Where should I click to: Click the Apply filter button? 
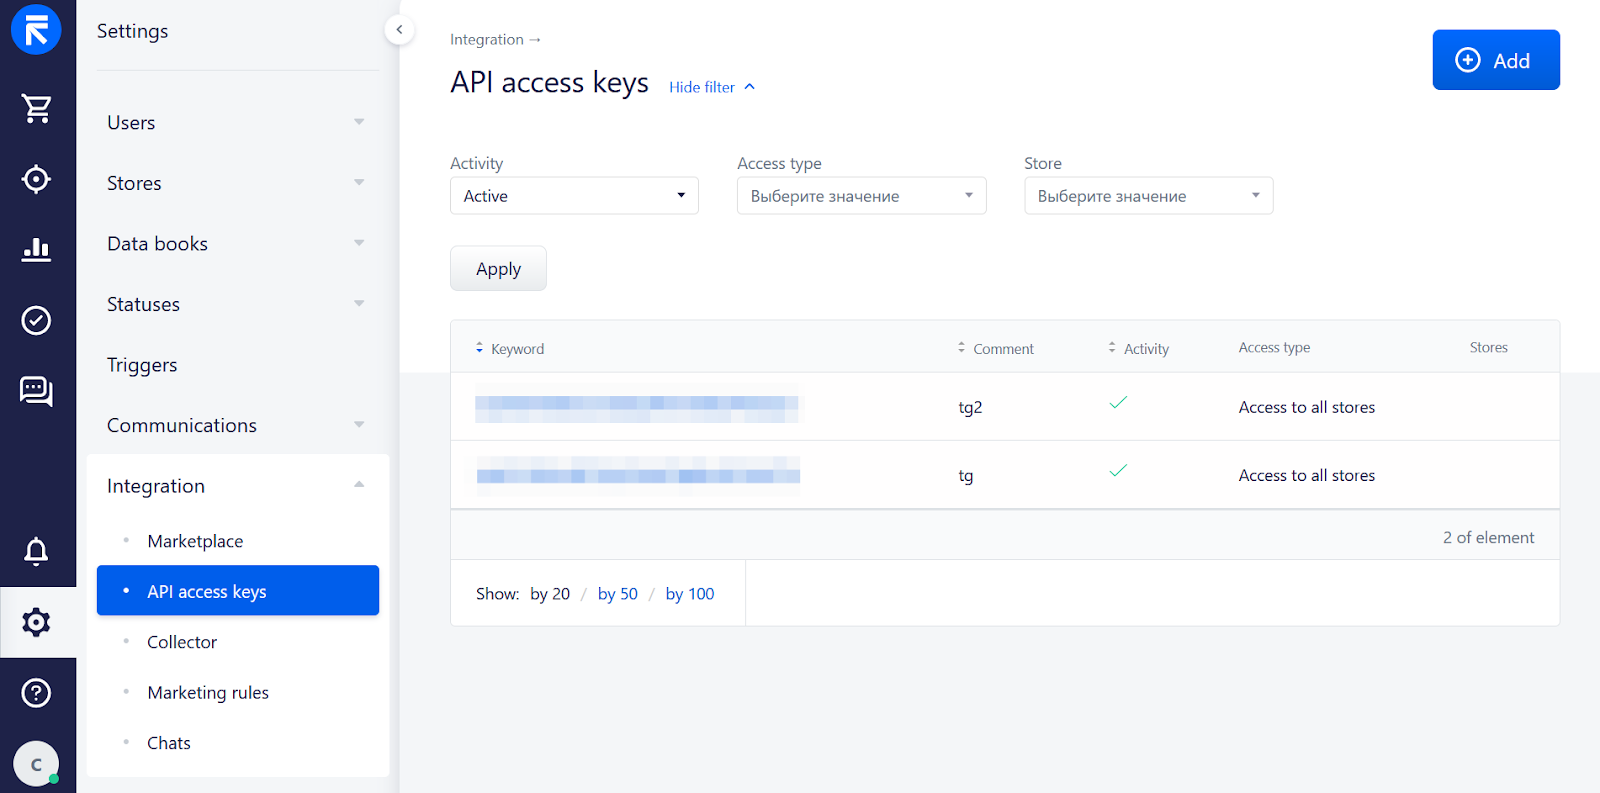coord(498,269)
